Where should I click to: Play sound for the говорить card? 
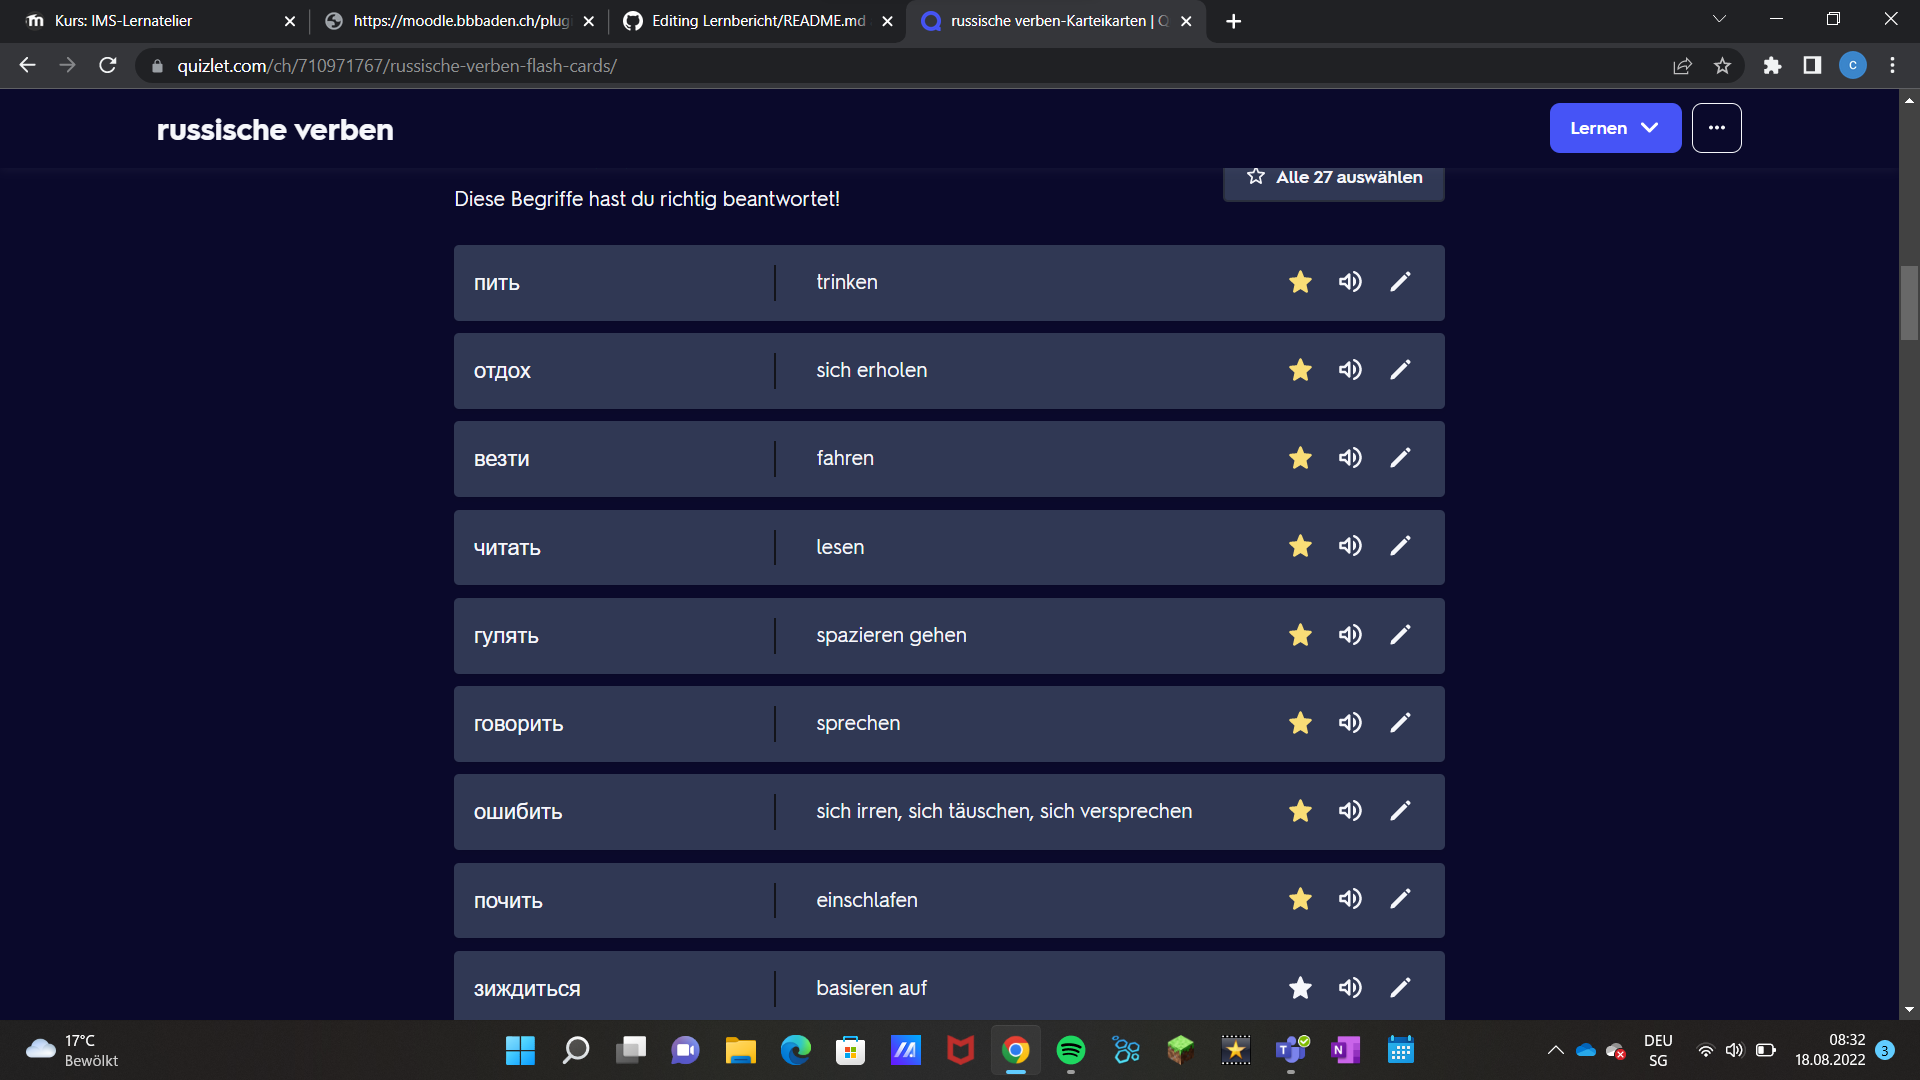pos(1350,723)
